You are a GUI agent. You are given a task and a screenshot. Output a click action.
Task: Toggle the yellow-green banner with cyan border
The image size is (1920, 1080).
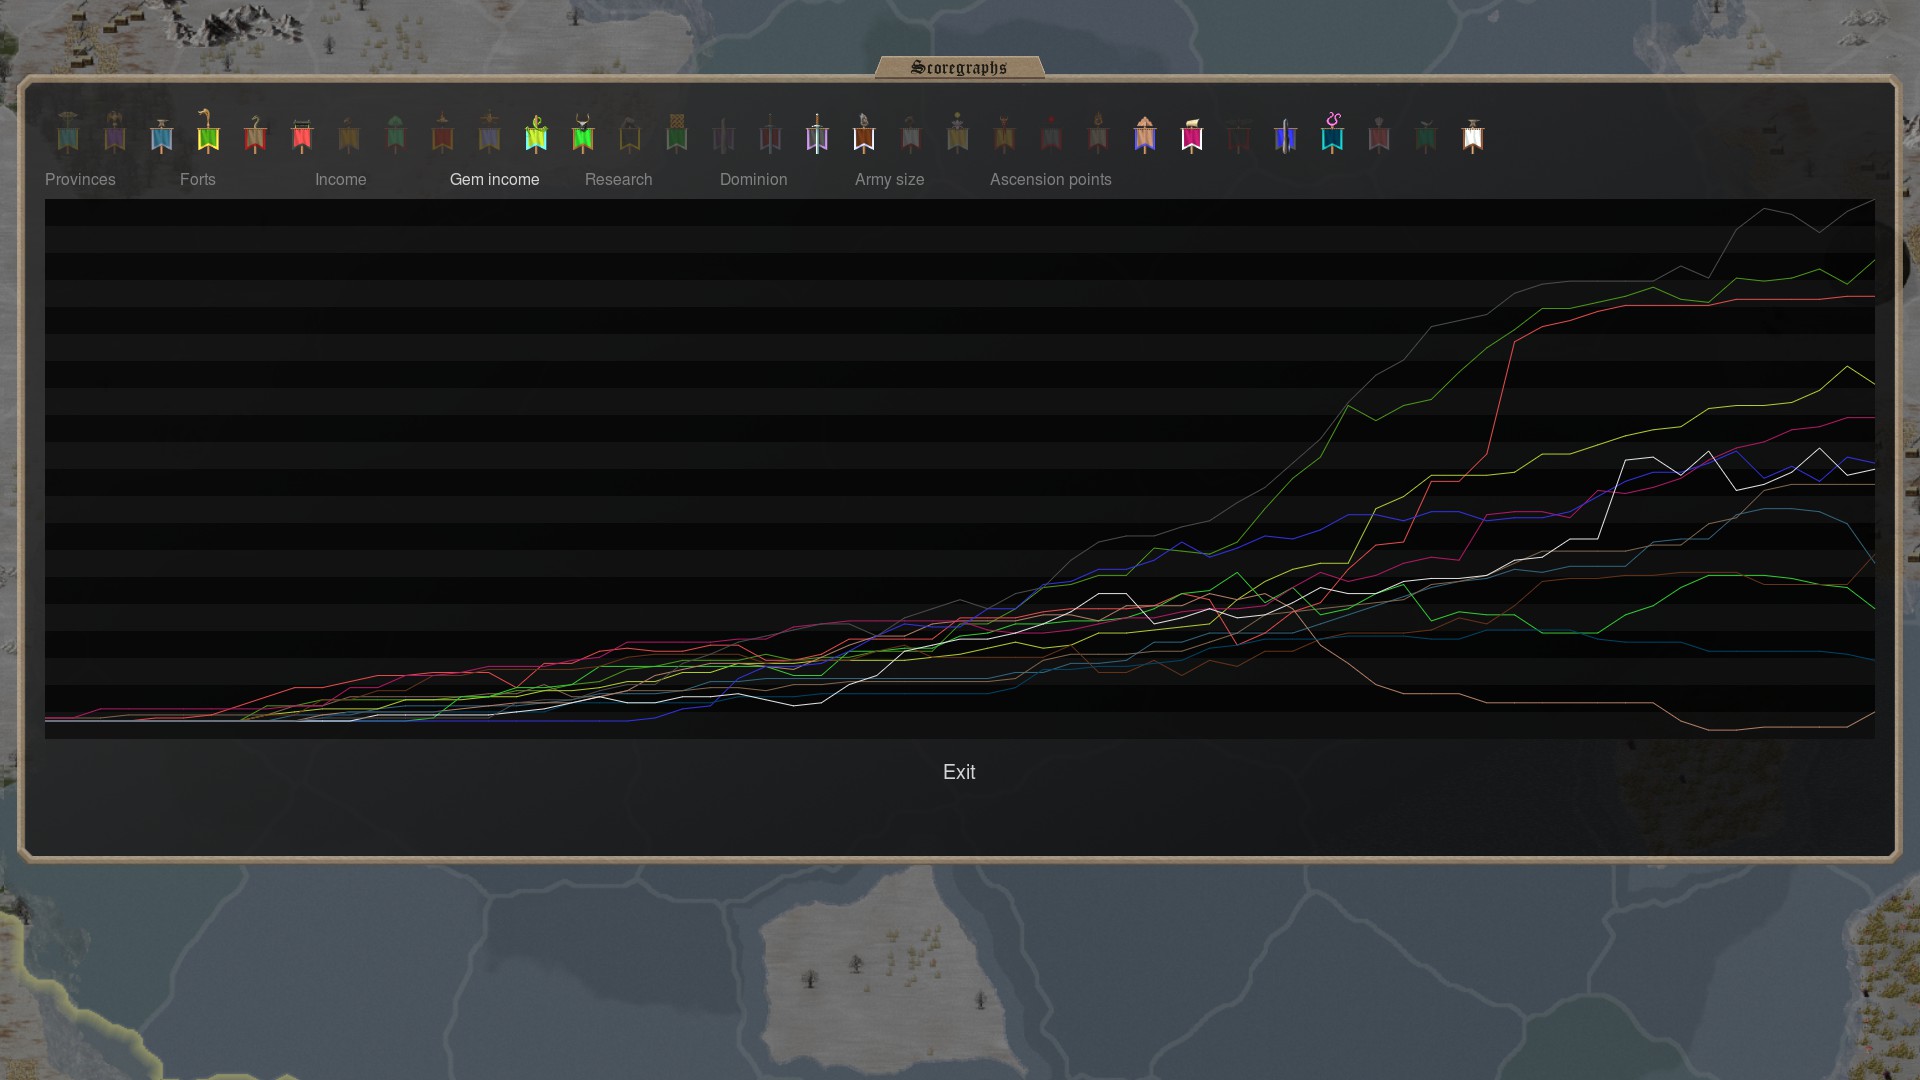pos(536,132)
